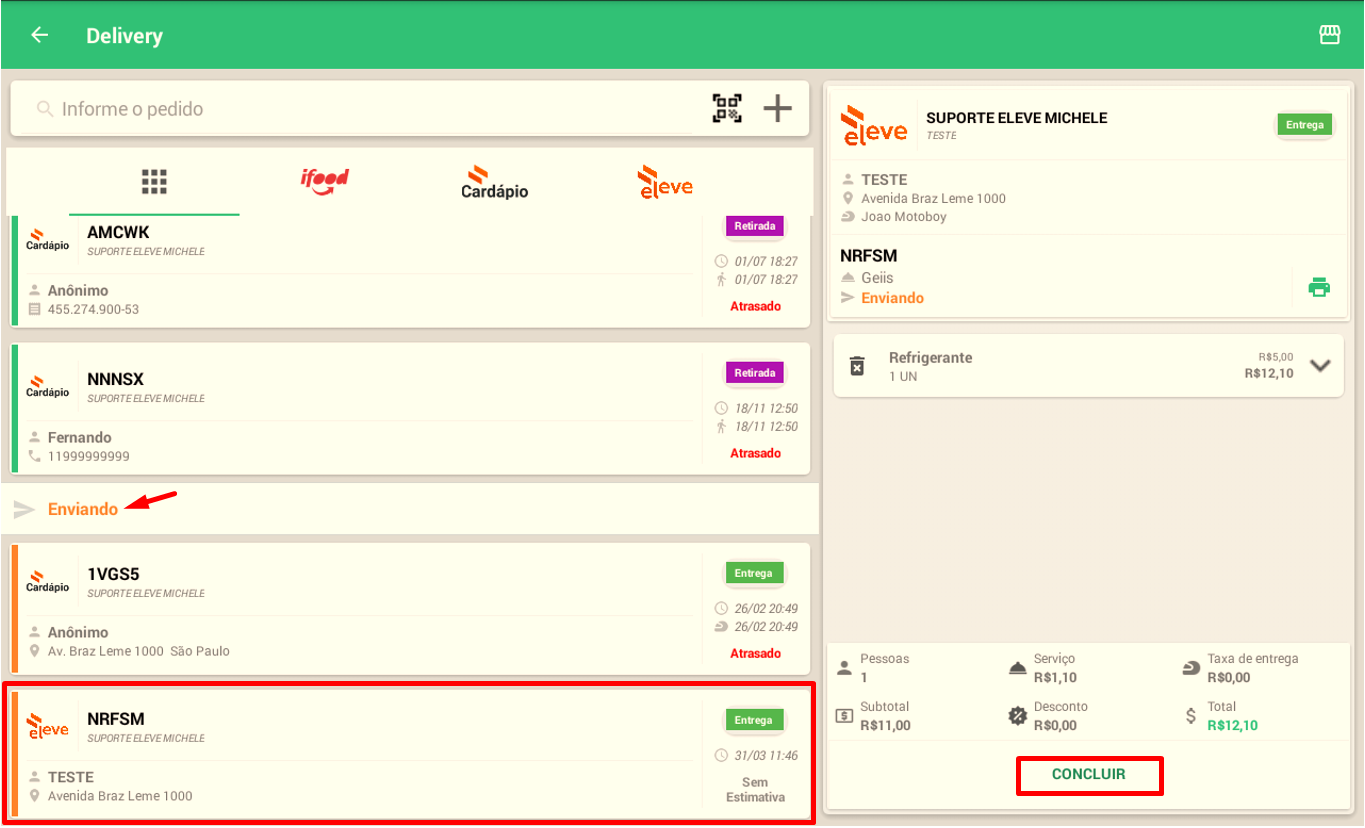Open the NRFSM card in the order list
This screenshot has height=828, width=1365.
point(410,753)
